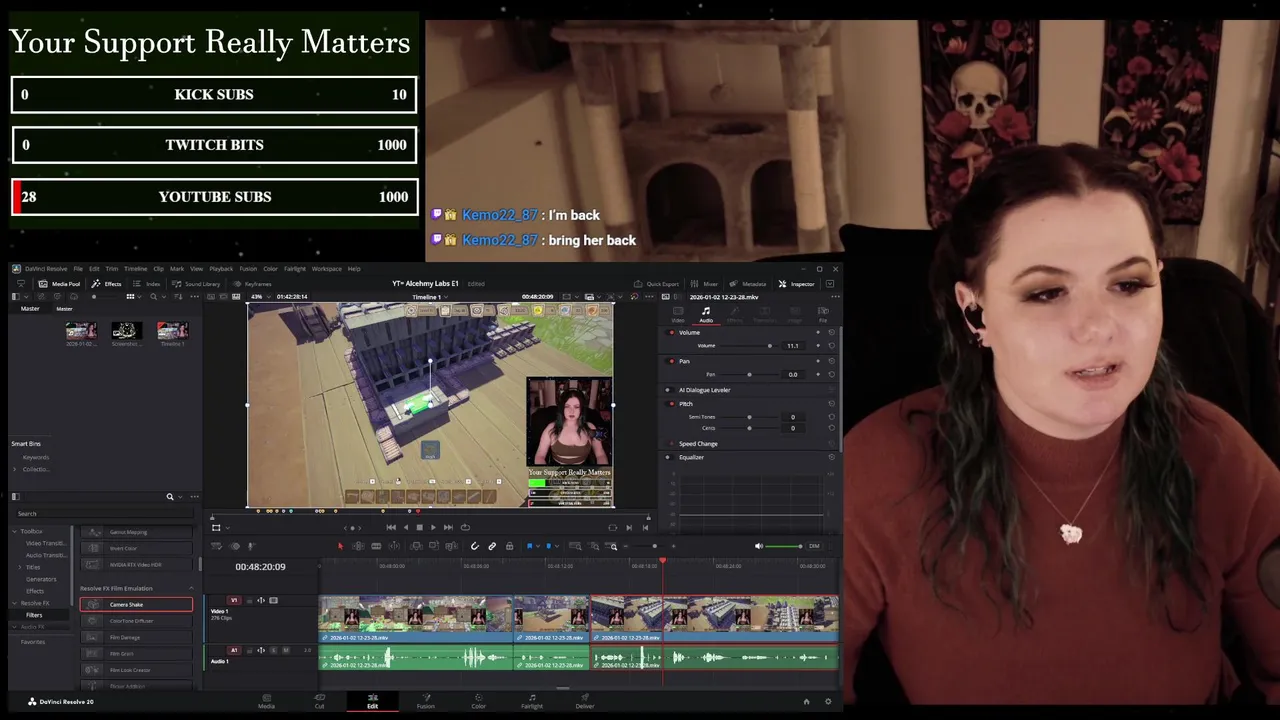This screenshot has height=720, width=1280.
Task: Click the timeline Snapping magnet icon
Action: 474,546
